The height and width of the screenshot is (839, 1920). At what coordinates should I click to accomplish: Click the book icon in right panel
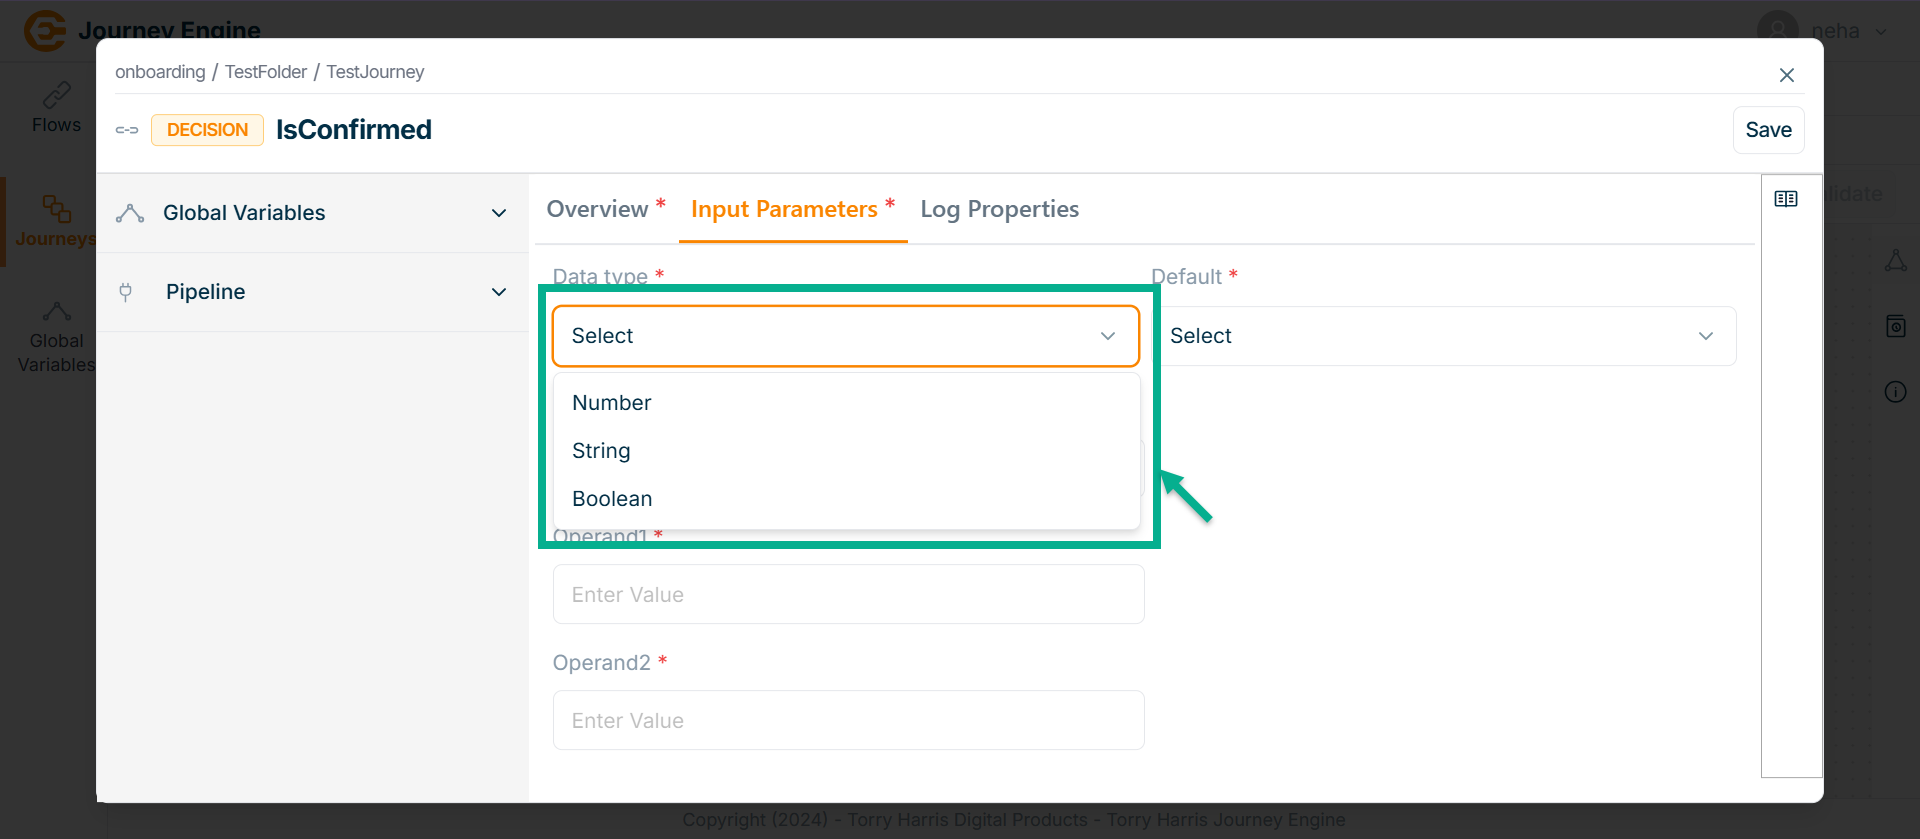click(1786, 199)
